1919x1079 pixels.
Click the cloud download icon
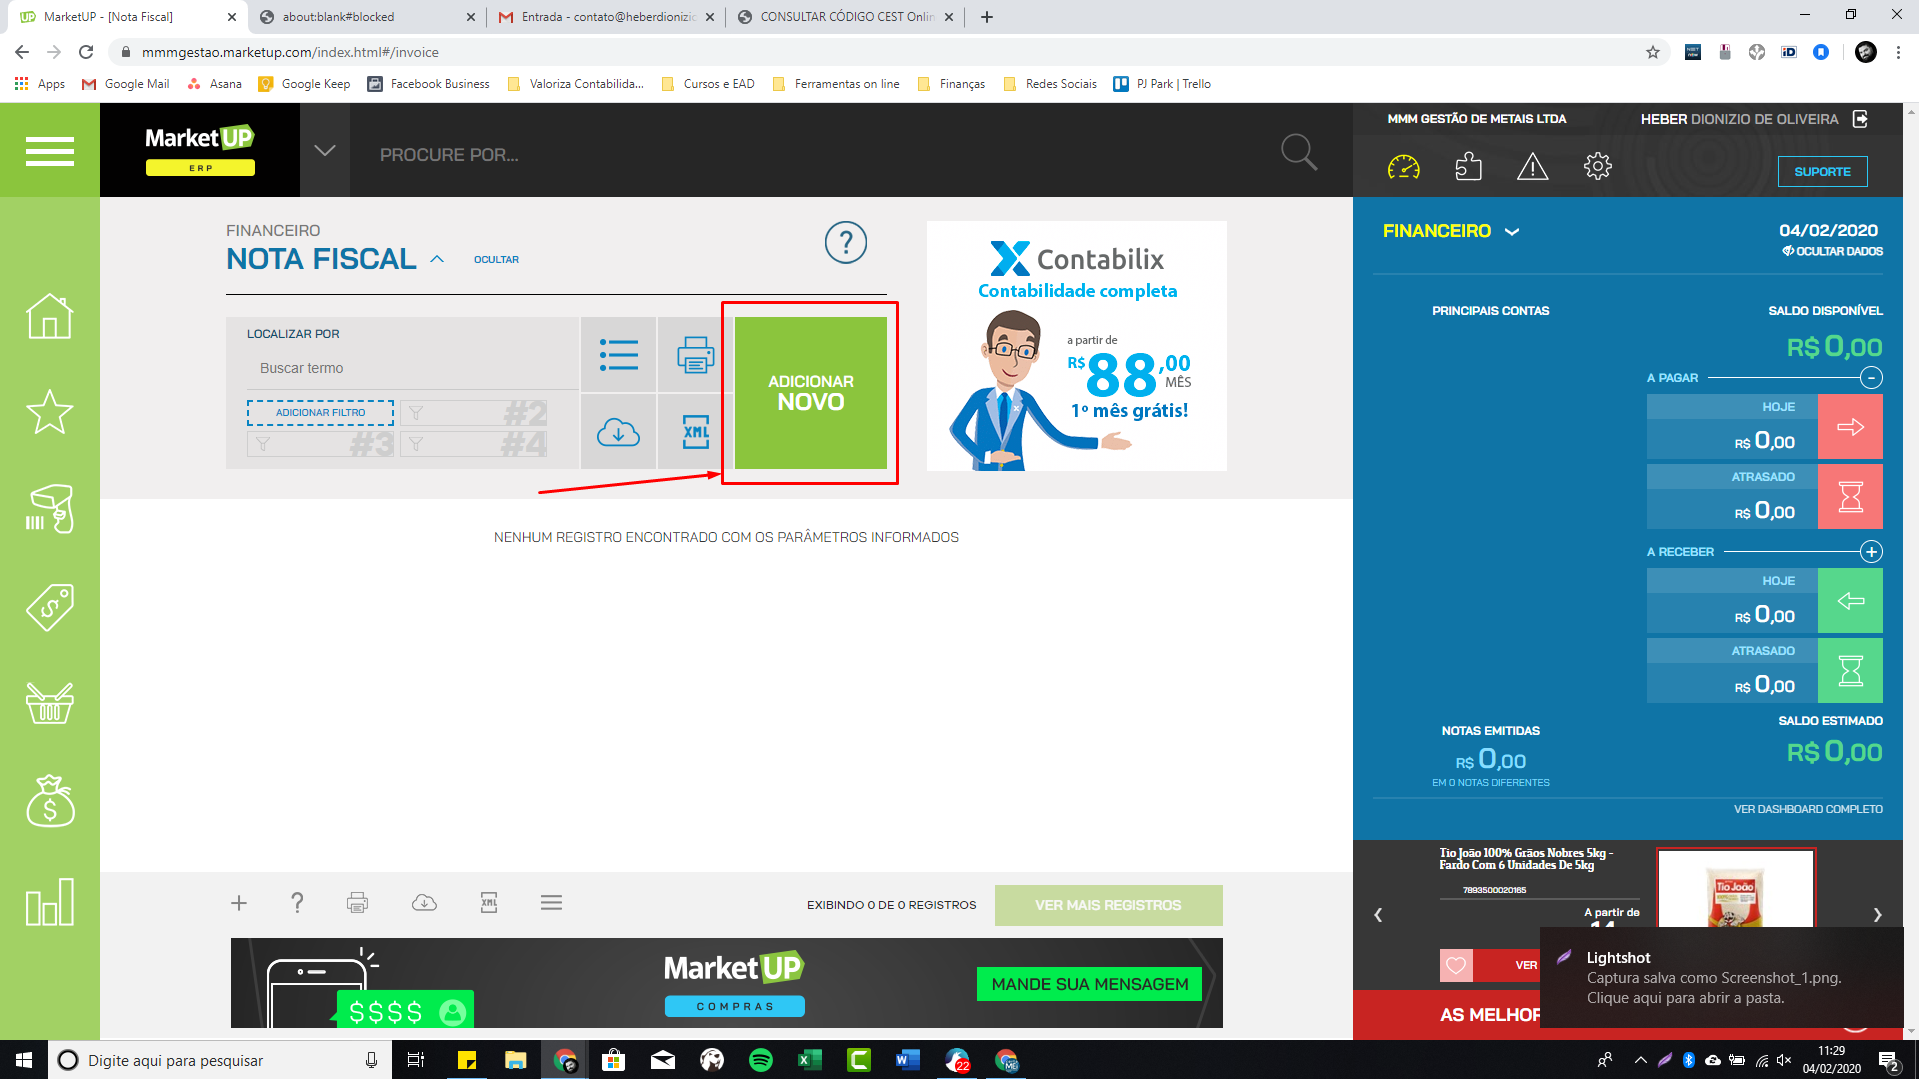pos(618,432)
